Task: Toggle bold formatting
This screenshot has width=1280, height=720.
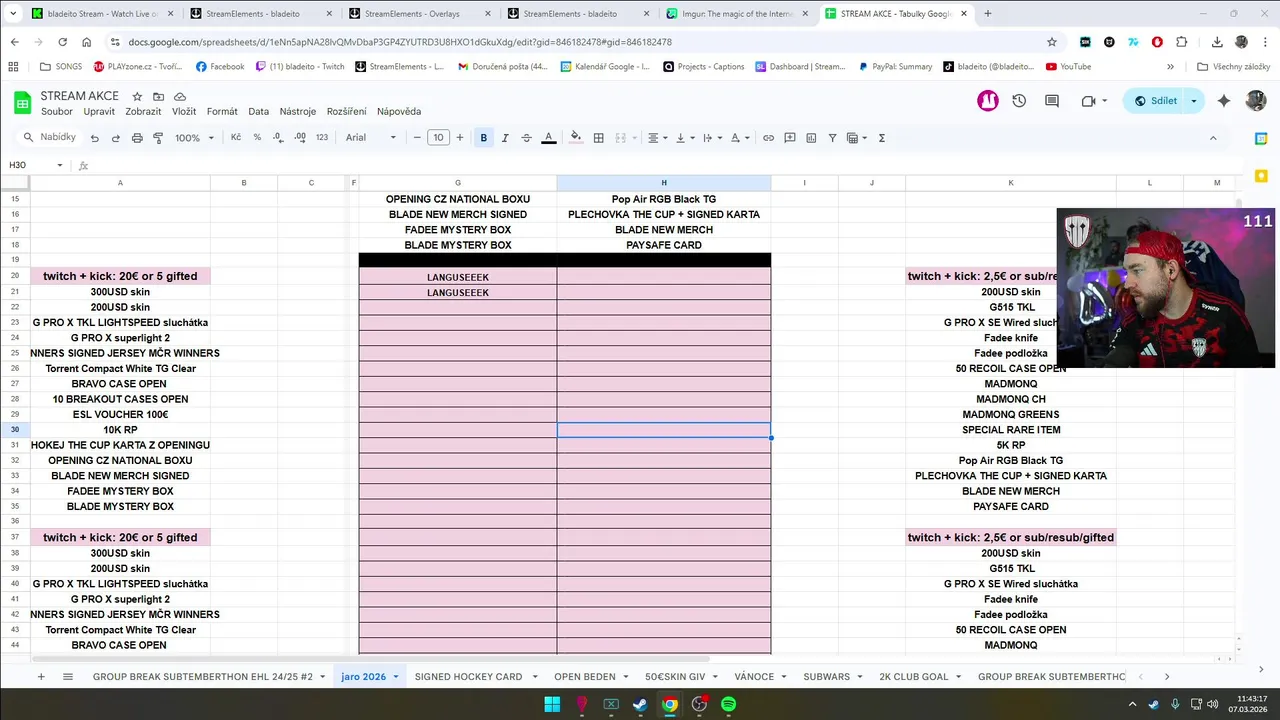Action: coord(484,138)
